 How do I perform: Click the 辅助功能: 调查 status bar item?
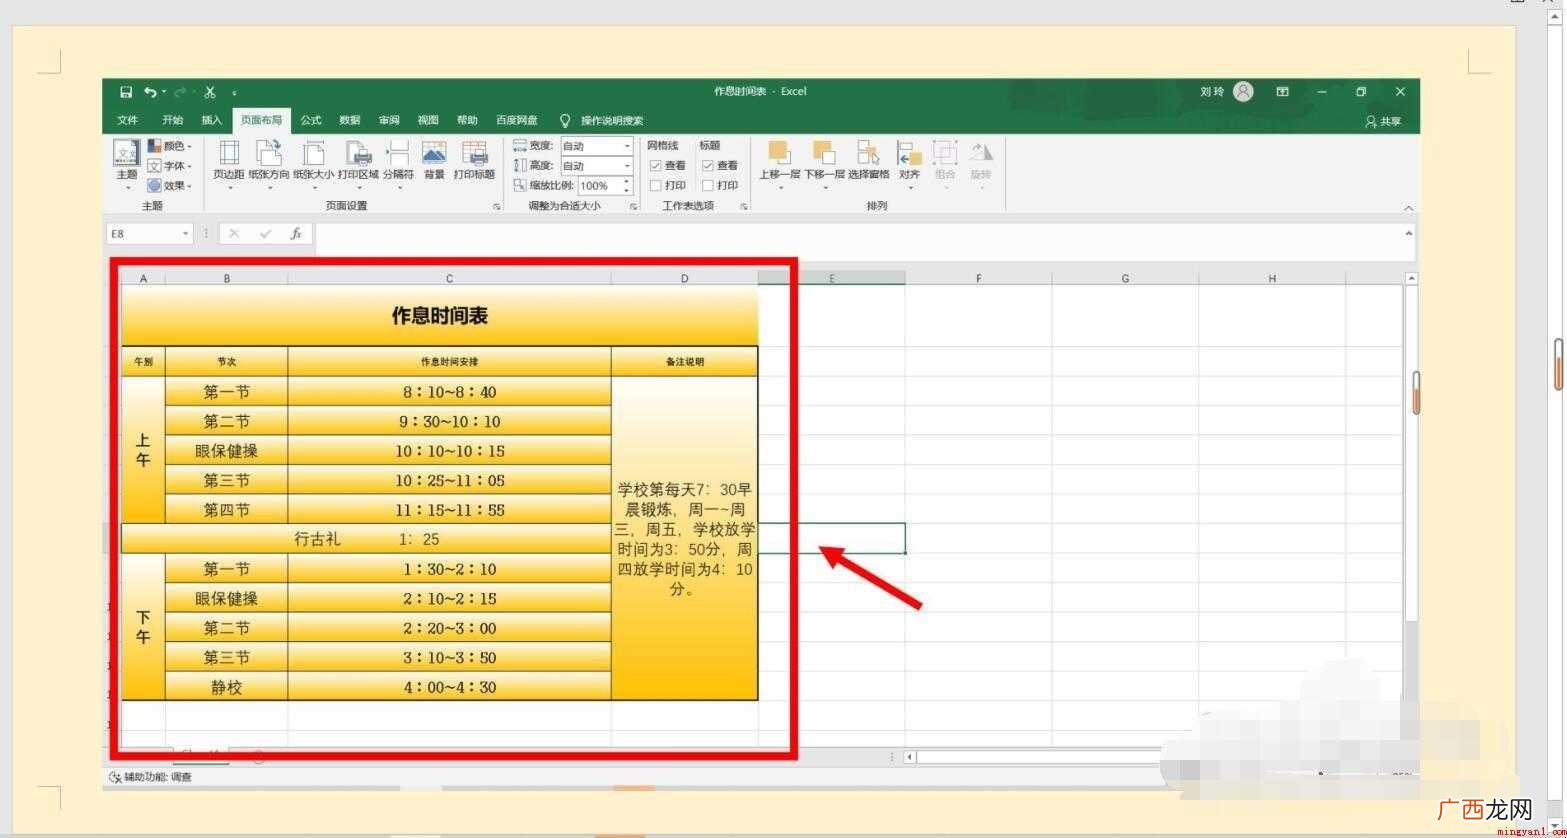[150, 777]
